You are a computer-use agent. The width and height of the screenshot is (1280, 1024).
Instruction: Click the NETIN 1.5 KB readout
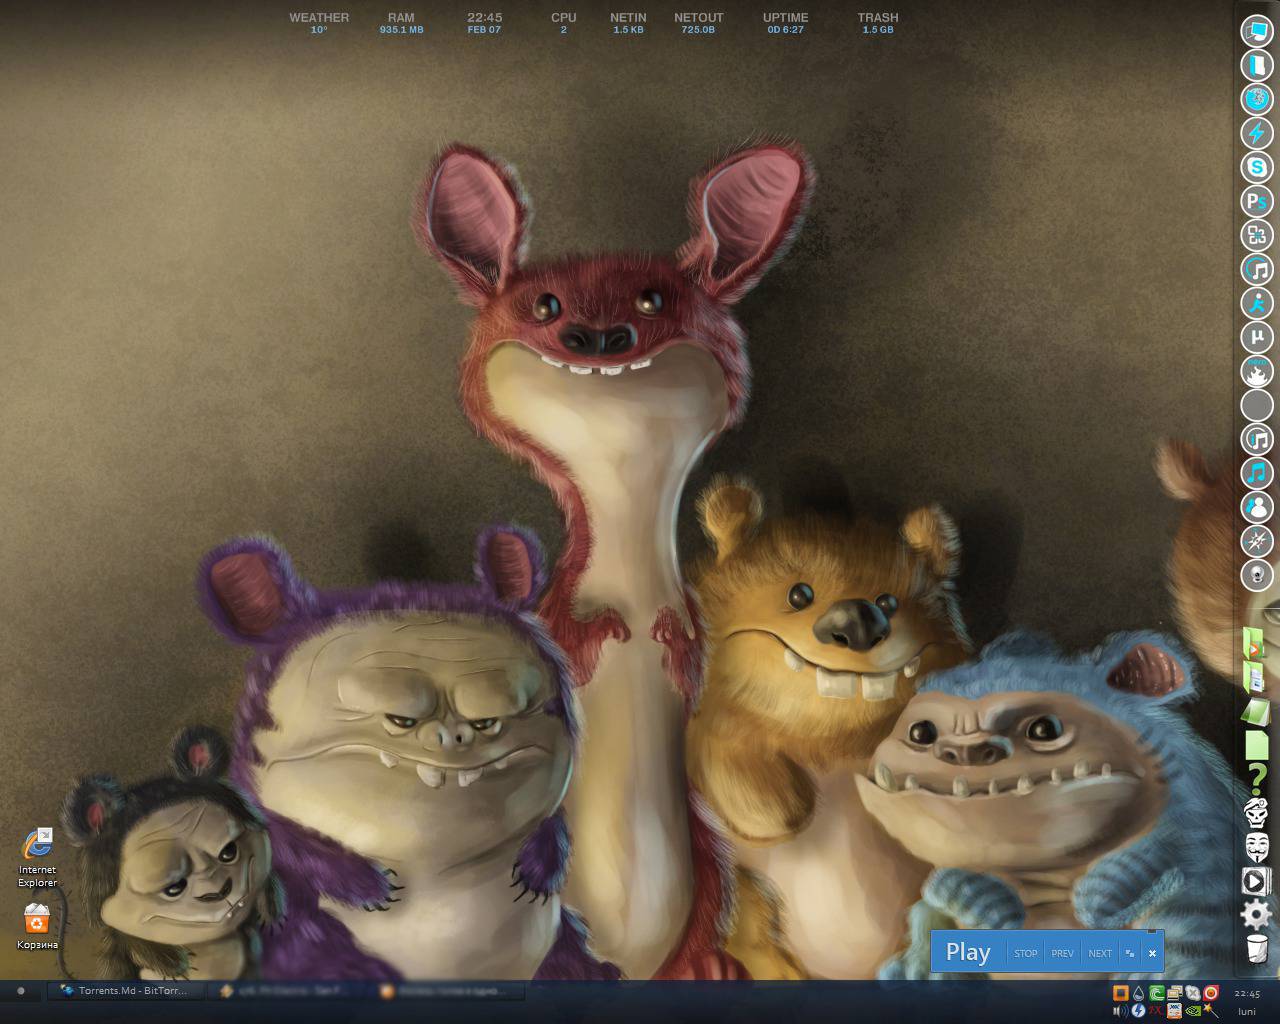(628, 23)
